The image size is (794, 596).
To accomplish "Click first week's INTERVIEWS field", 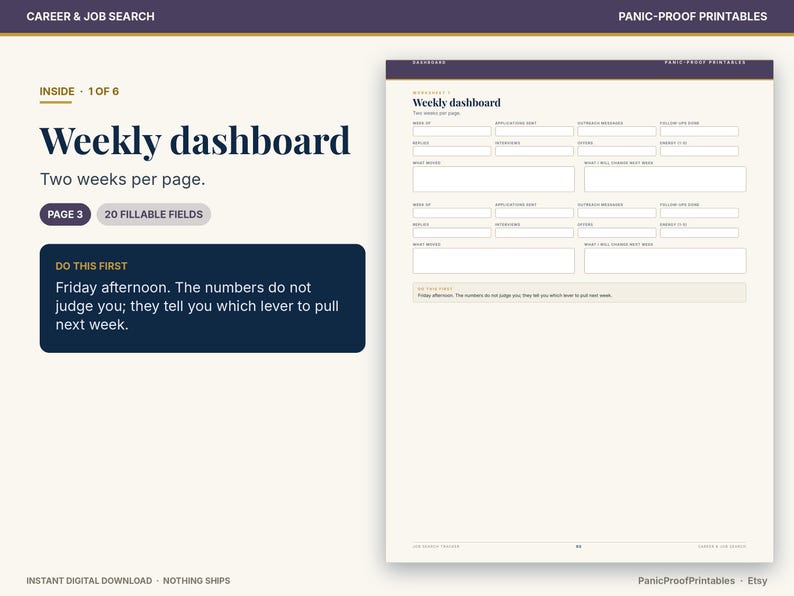I will pos(534,151).
